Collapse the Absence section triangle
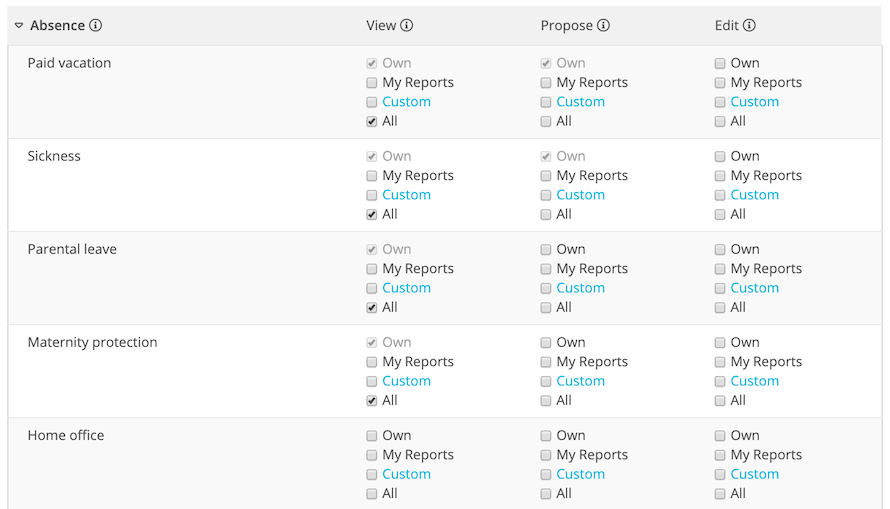The height and width of the screenshot is (509, 890). point(19,26)
